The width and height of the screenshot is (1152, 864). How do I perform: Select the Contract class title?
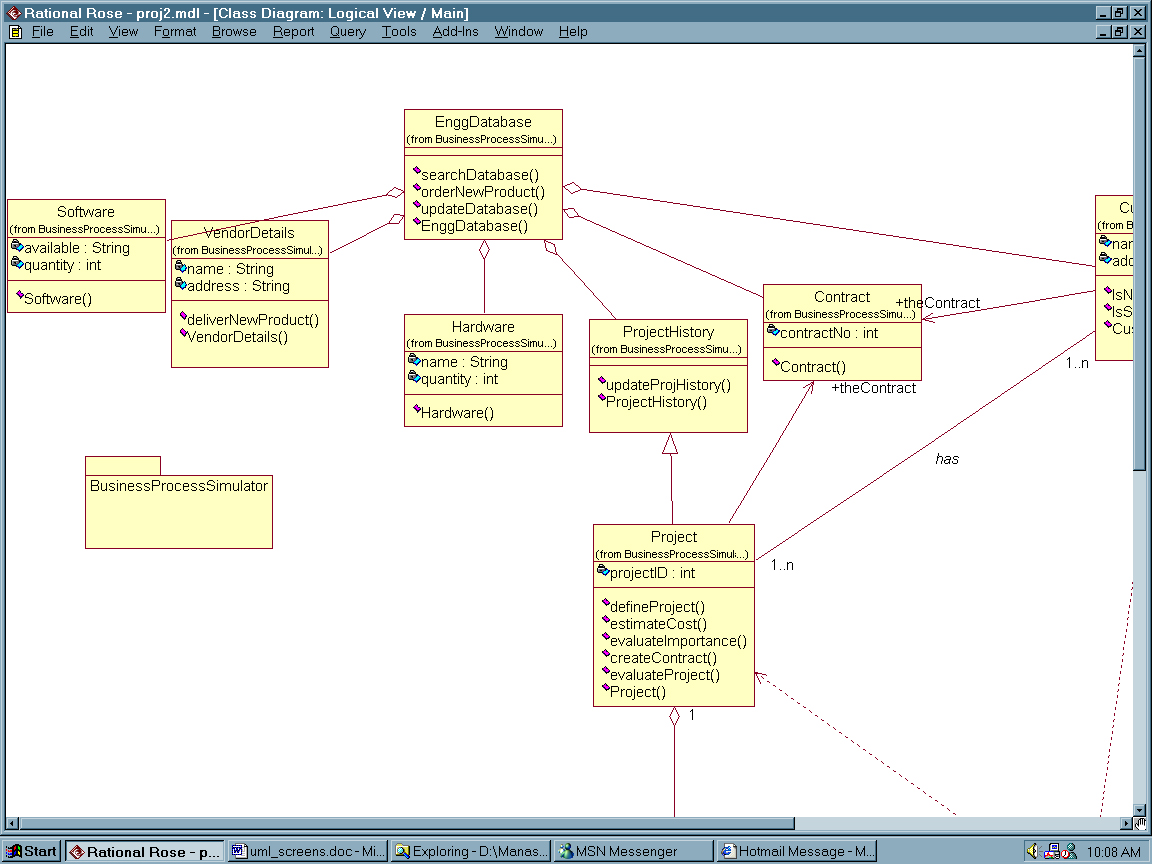(842, 297)
